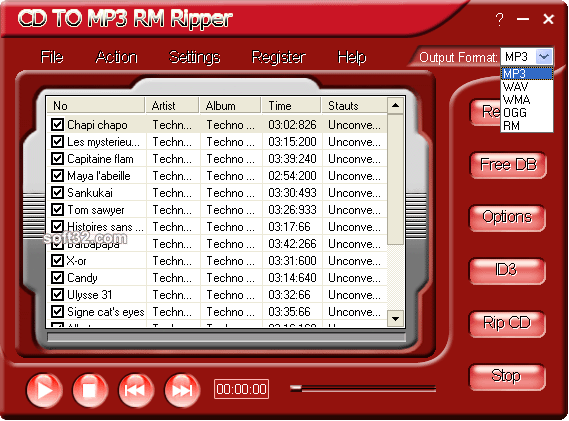Click the track list vertical scrollbar thumb
569x421 pixels.
click(396, 180)
